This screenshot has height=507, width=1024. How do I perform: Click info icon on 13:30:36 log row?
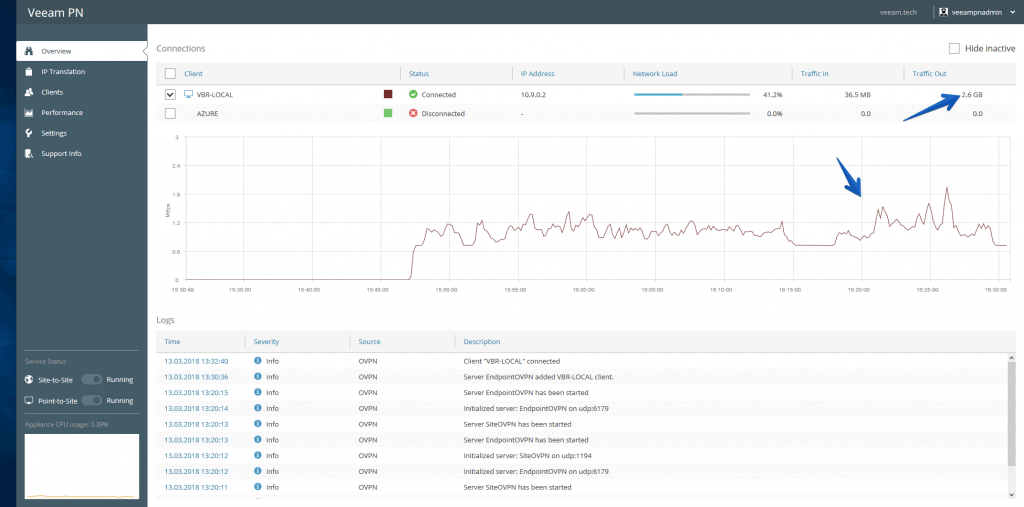click(257, 376)
